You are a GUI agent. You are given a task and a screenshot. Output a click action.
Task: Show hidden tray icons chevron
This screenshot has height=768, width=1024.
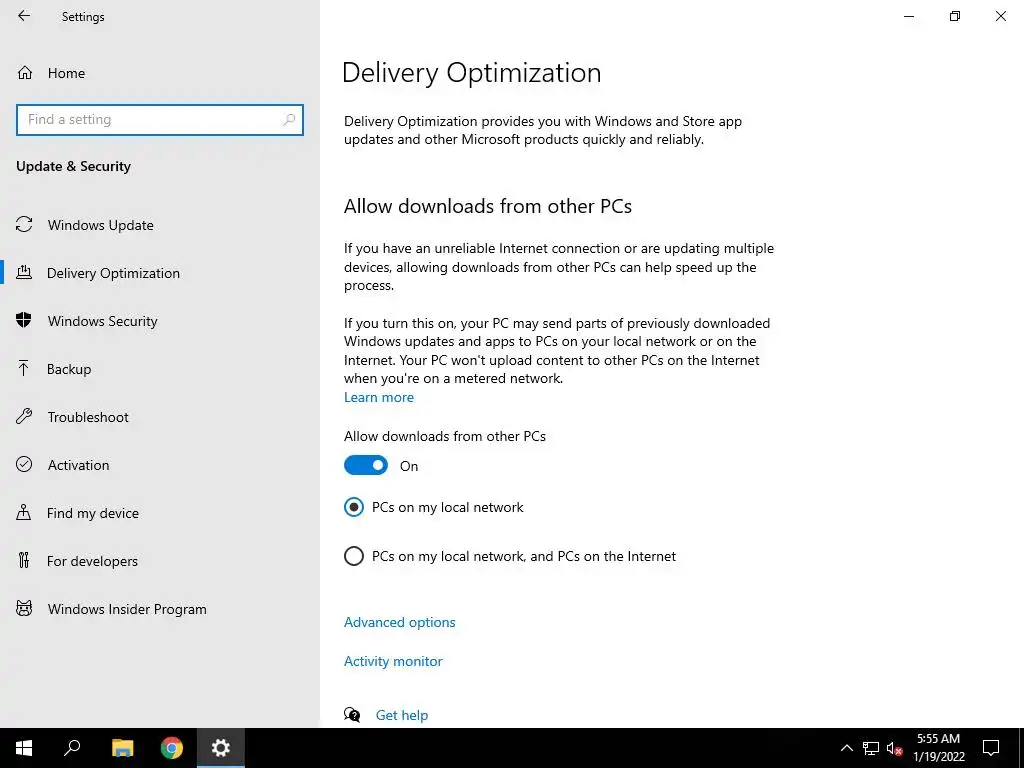click(x=846, y=748)
